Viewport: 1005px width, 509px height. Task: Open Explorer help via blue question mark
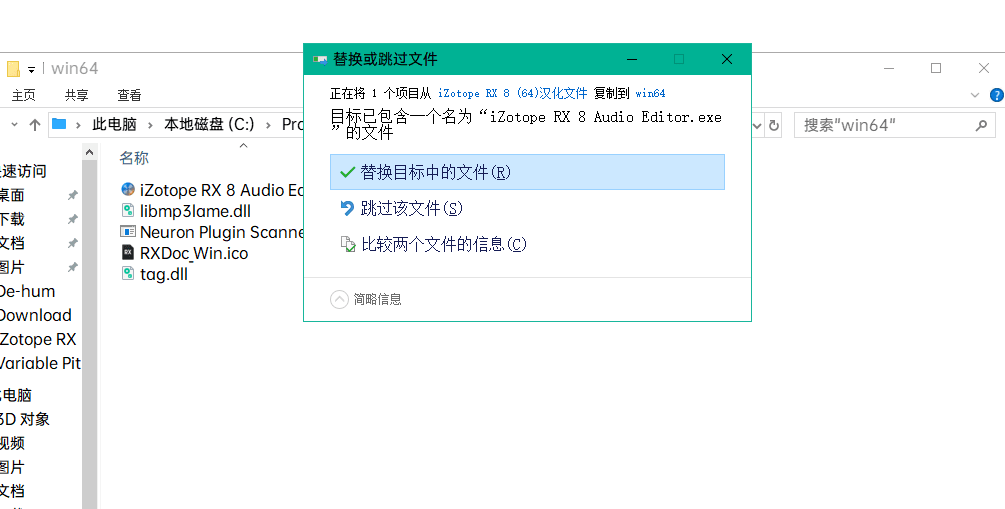(996, 95)
